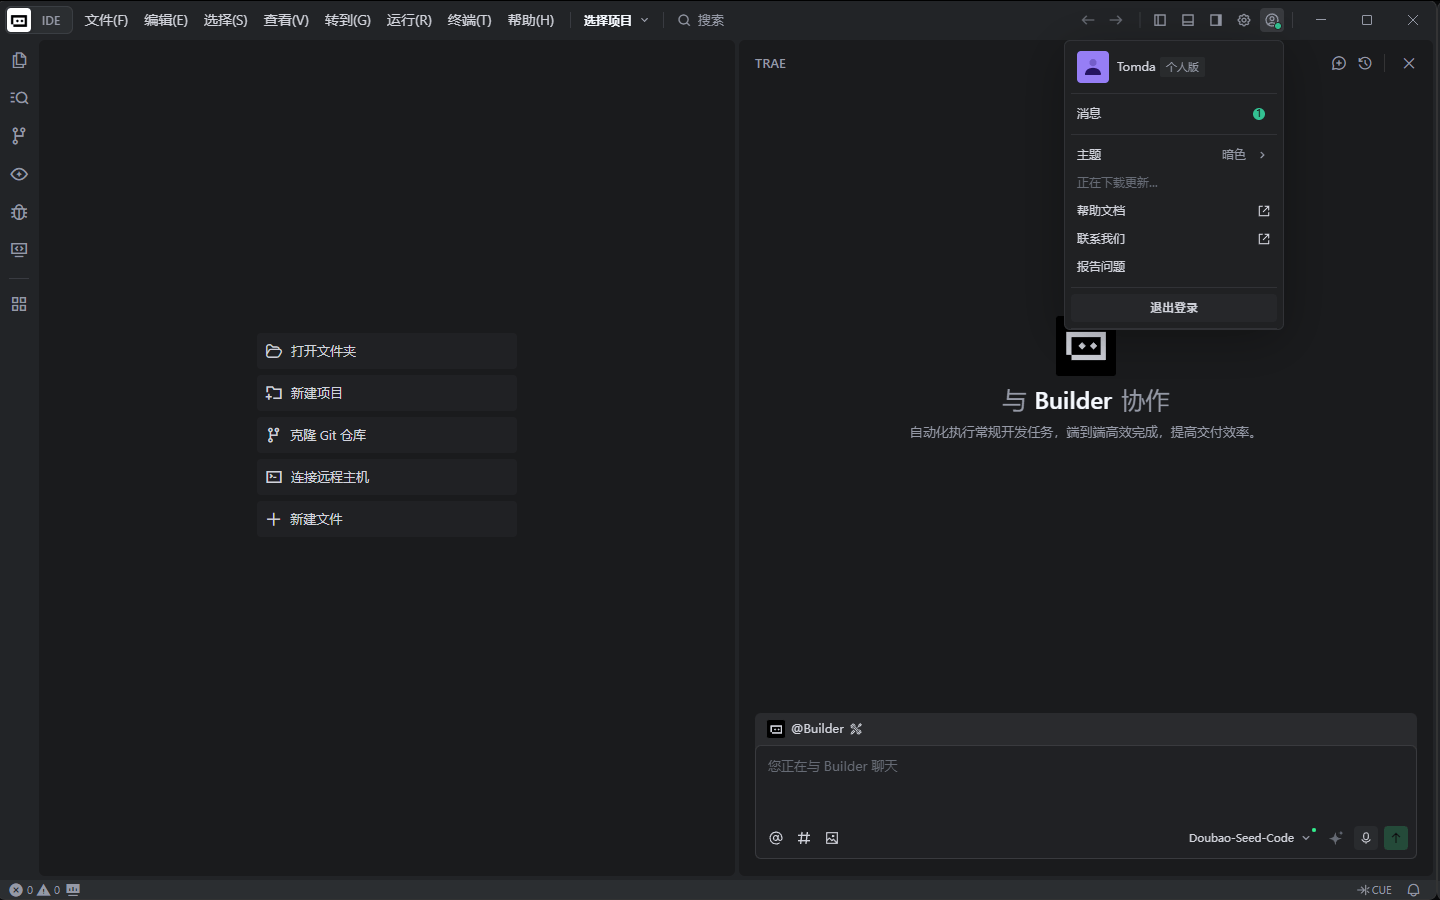
Task: Click the 暗色 theme value
Action: pyautogui.click(x=1234, y=155)
